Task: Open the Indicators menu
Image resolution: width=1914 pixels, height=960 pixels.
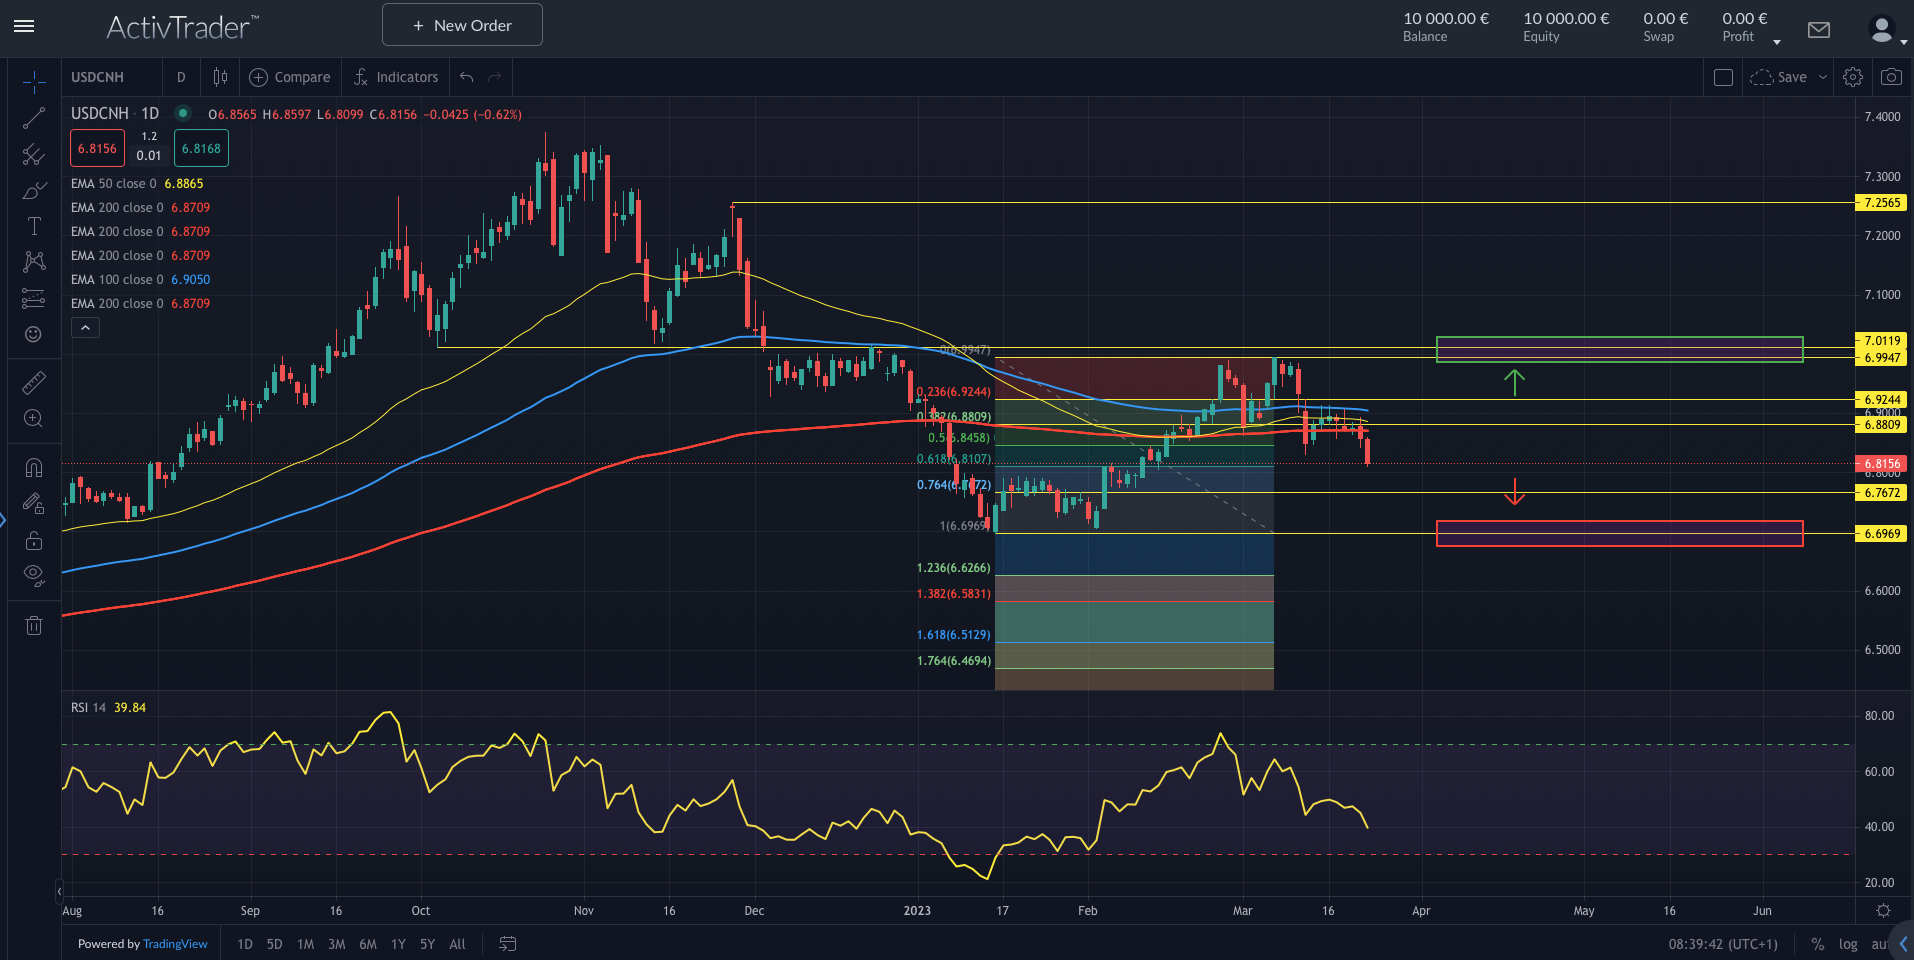Action: (x=396, y=76)
